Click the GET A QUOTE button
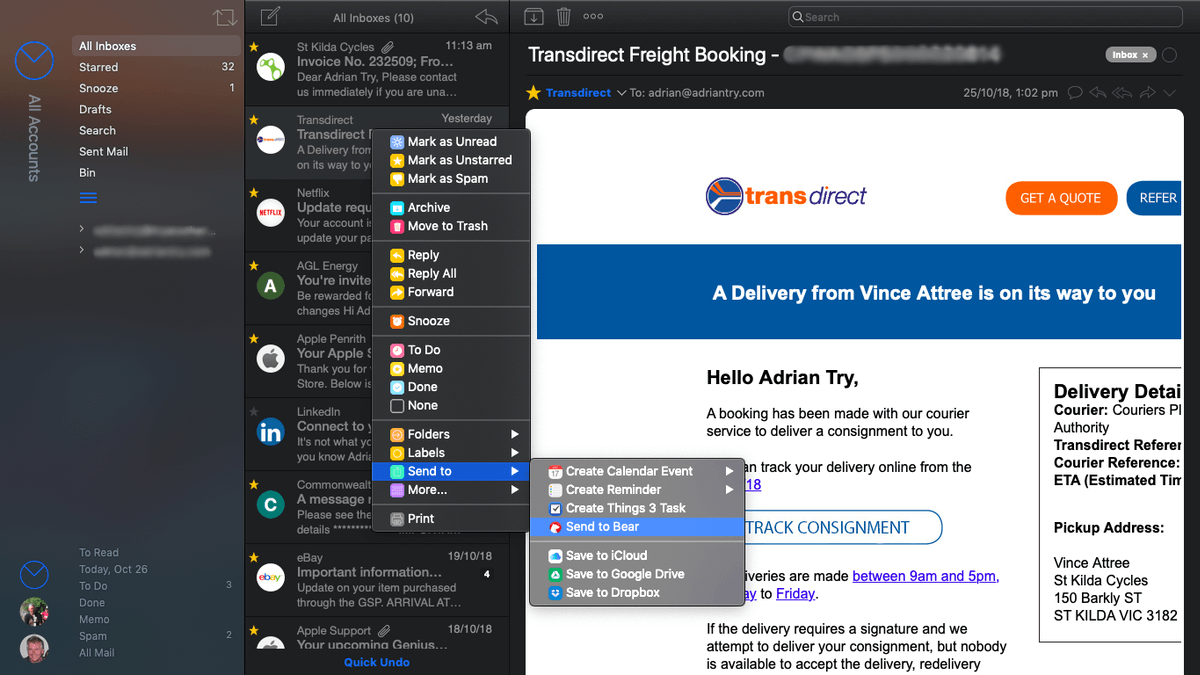The width and height of the screenshot is (1200, 675). [x=1060, y=198]
